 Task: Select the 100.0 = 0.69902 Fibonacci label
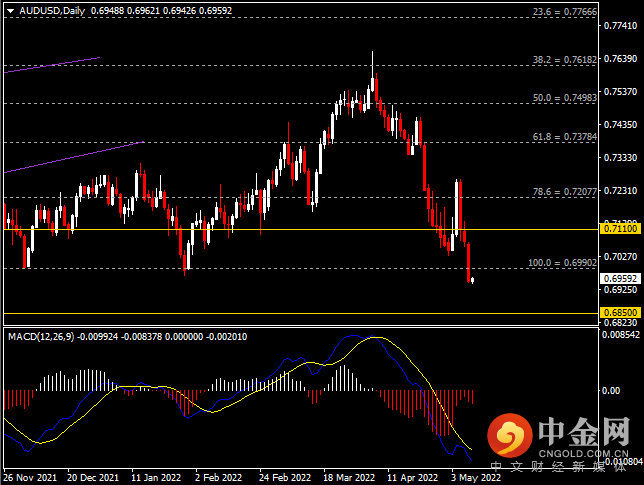561,262
